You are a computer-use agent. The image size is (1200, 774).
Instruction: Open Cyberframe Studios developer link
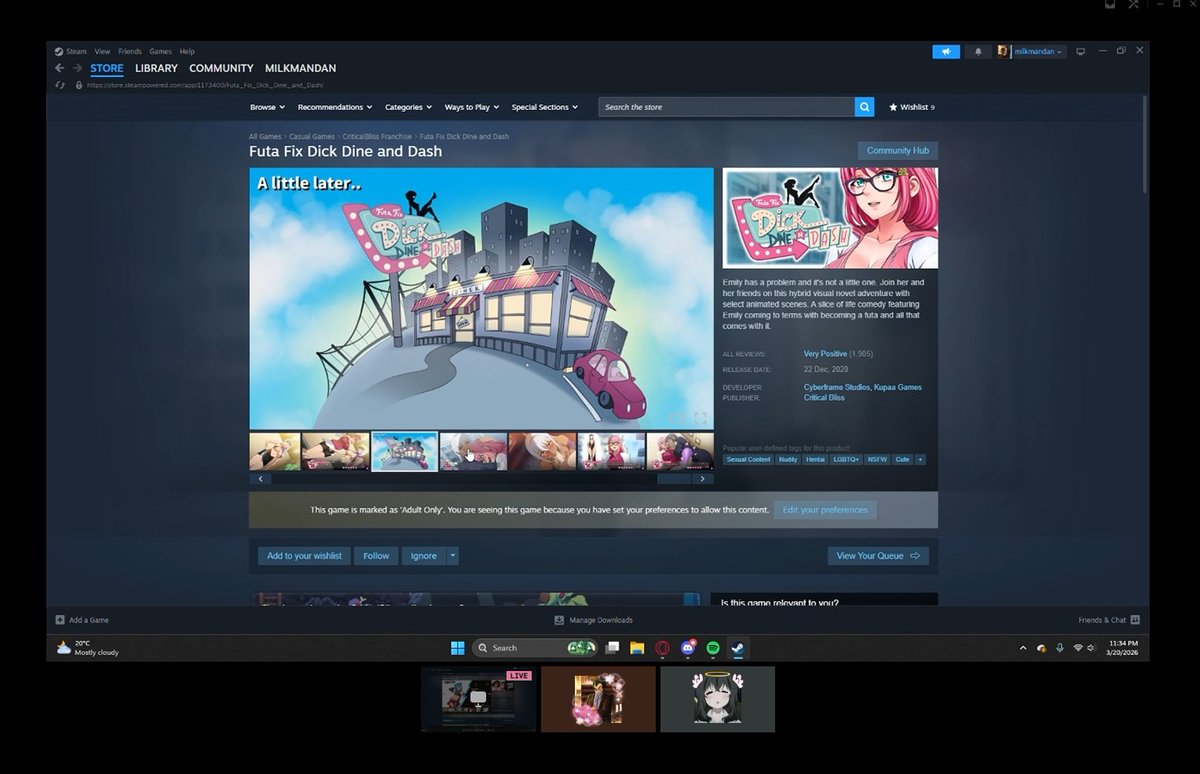pos(836,387)
